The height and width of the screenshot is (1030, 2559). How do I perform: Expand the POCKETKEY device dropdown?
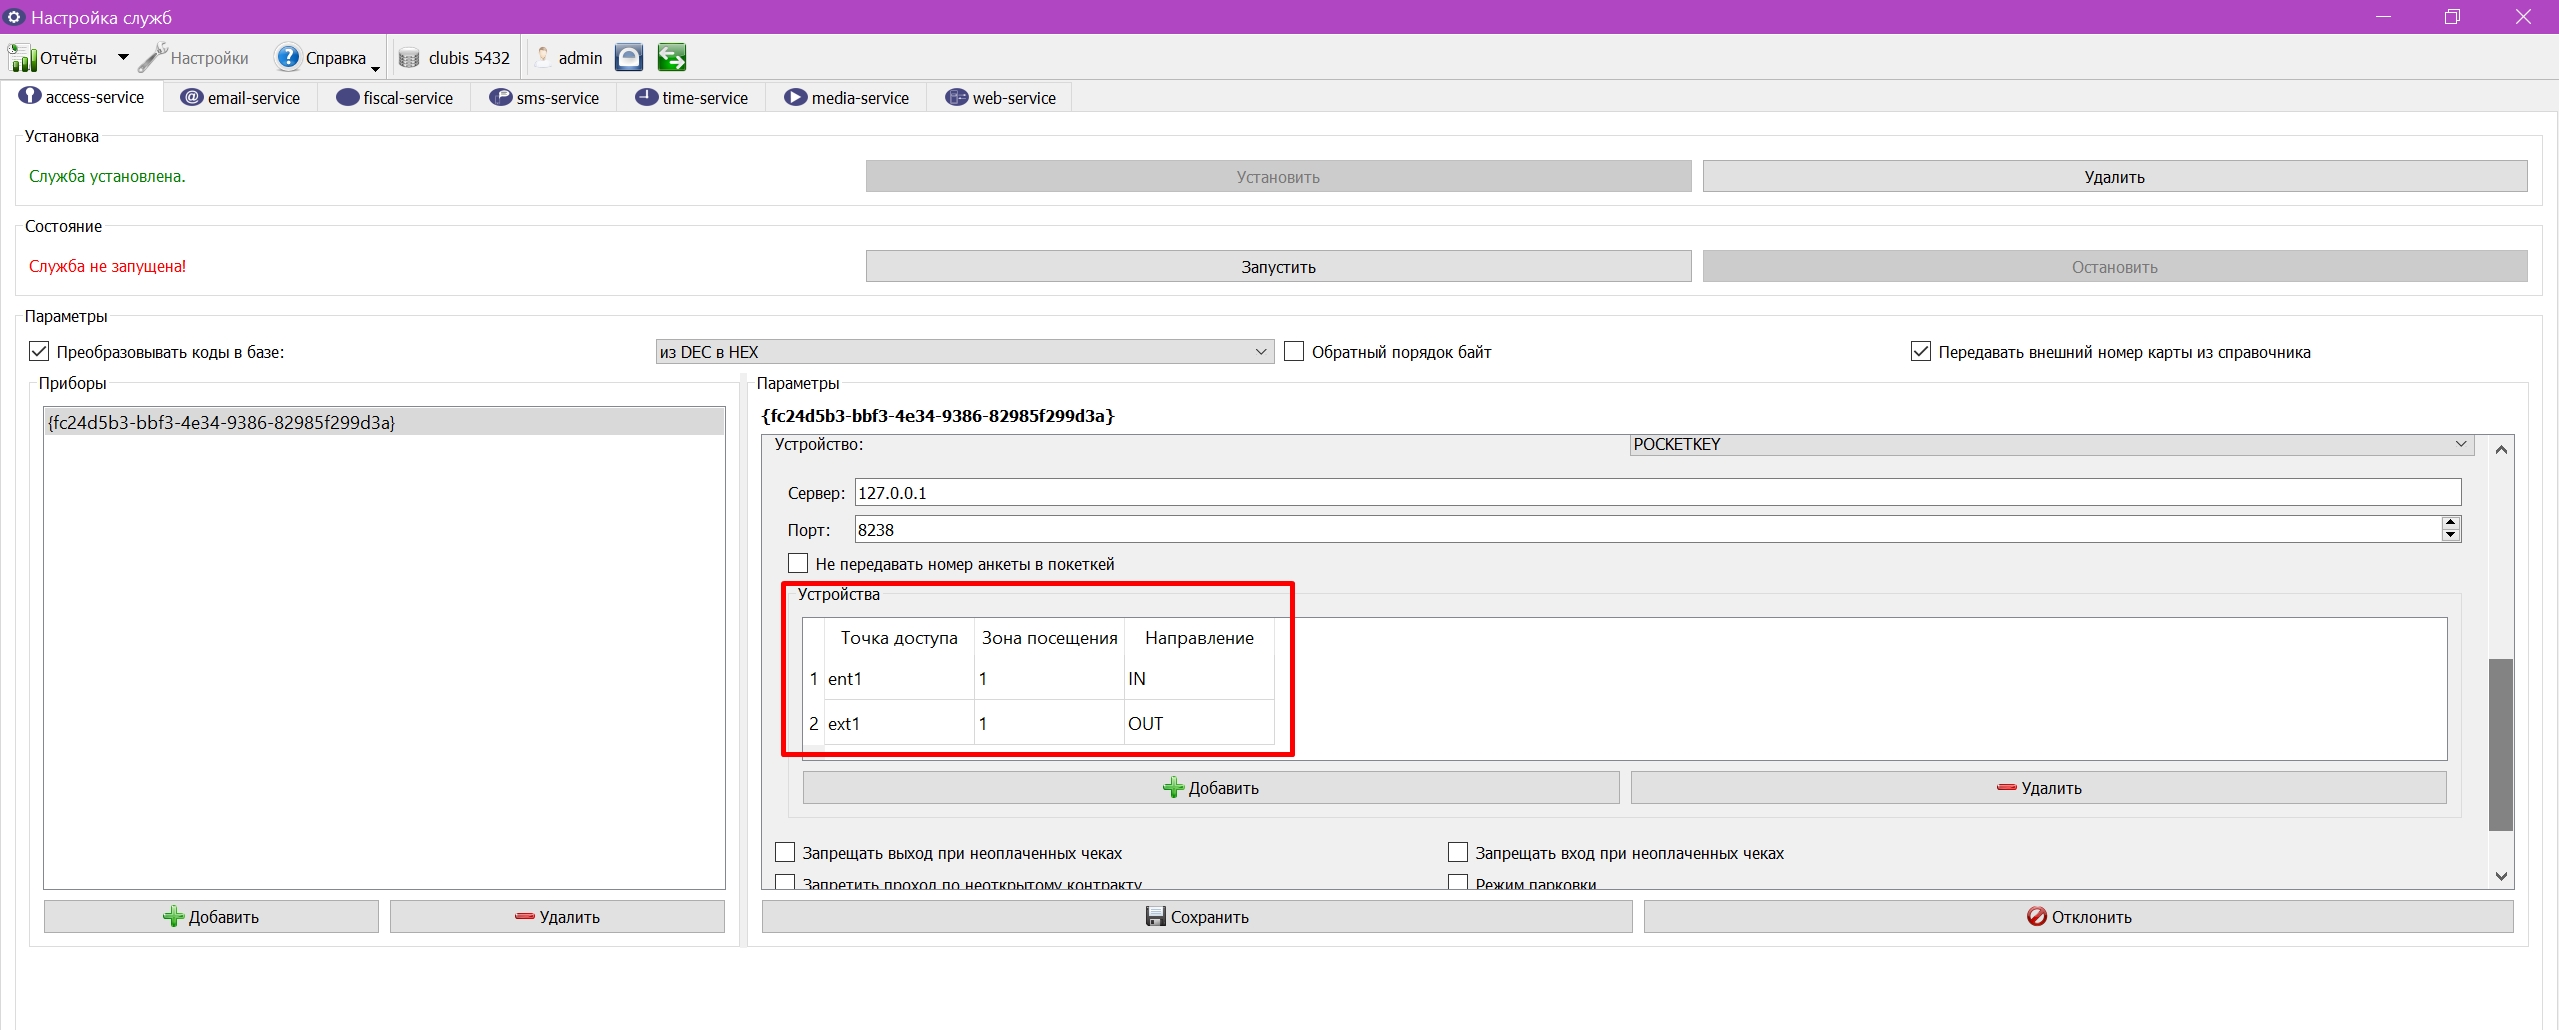point(2051,445)
